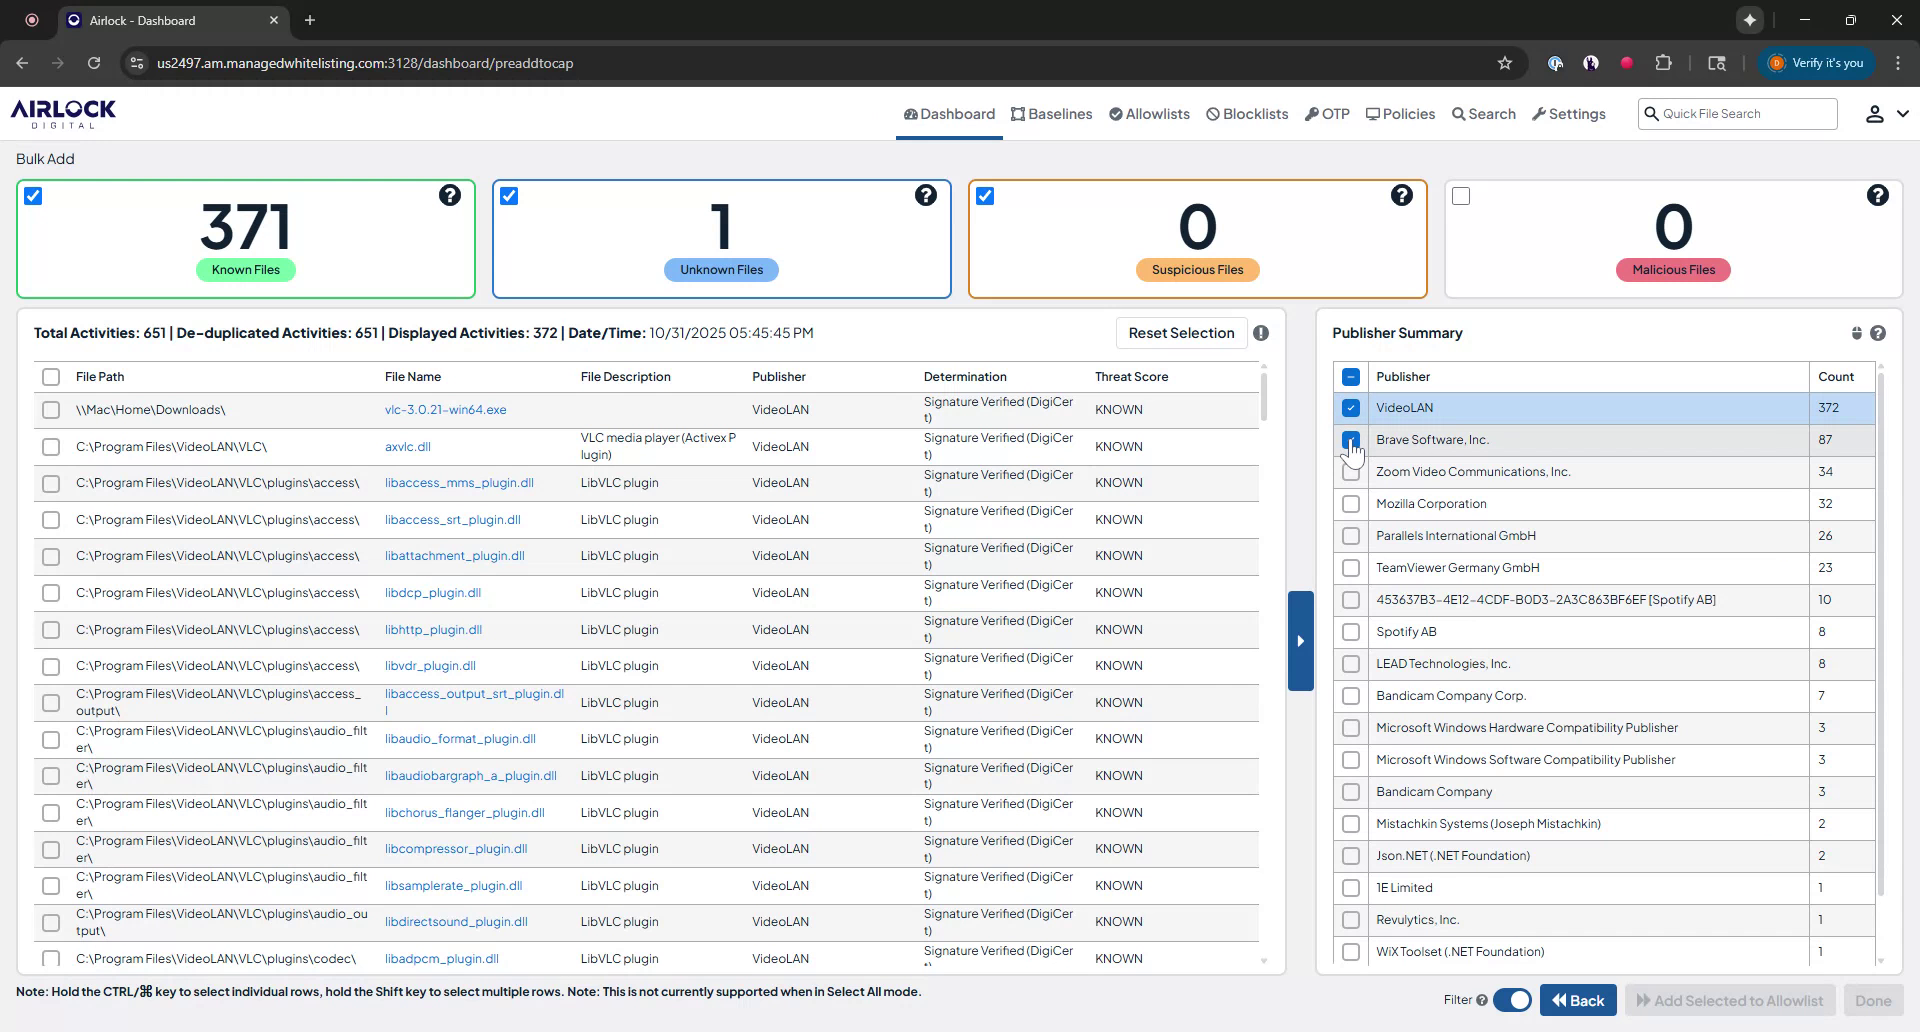1920x1032 pixels.
Task: Turn off the Filter toggle switch
Action: click(x=1512, y=1000)
